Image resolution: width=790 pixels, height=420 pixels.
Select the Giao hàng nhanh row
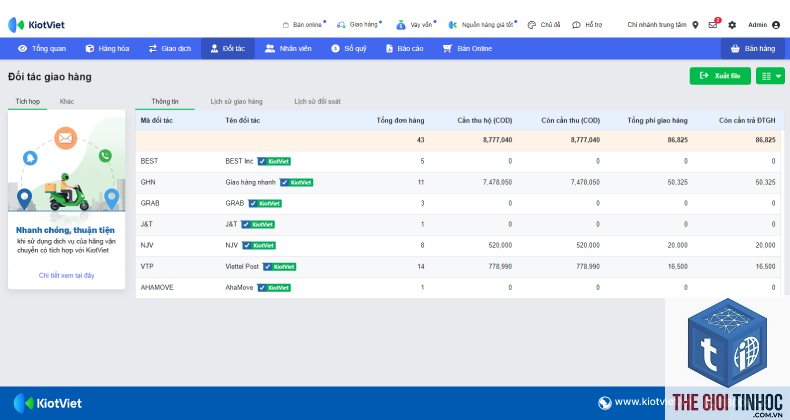pos(458,182)
